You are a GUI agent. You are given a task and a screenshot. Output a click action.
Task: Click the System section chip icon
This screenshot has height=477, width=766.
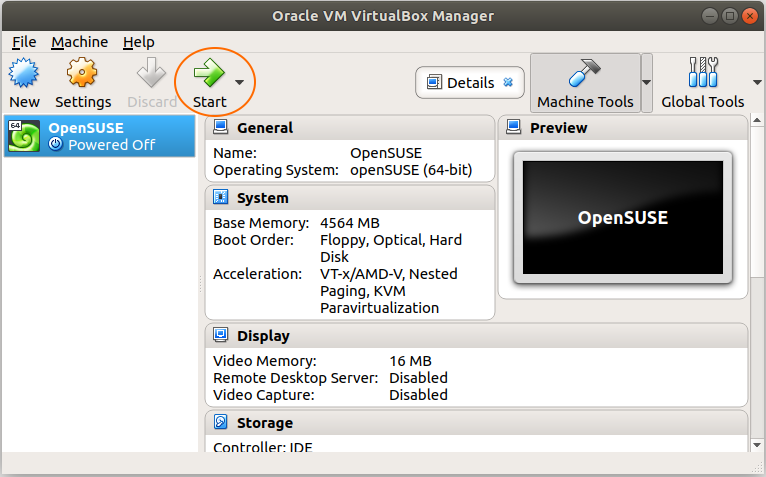(x=220, y=197)
